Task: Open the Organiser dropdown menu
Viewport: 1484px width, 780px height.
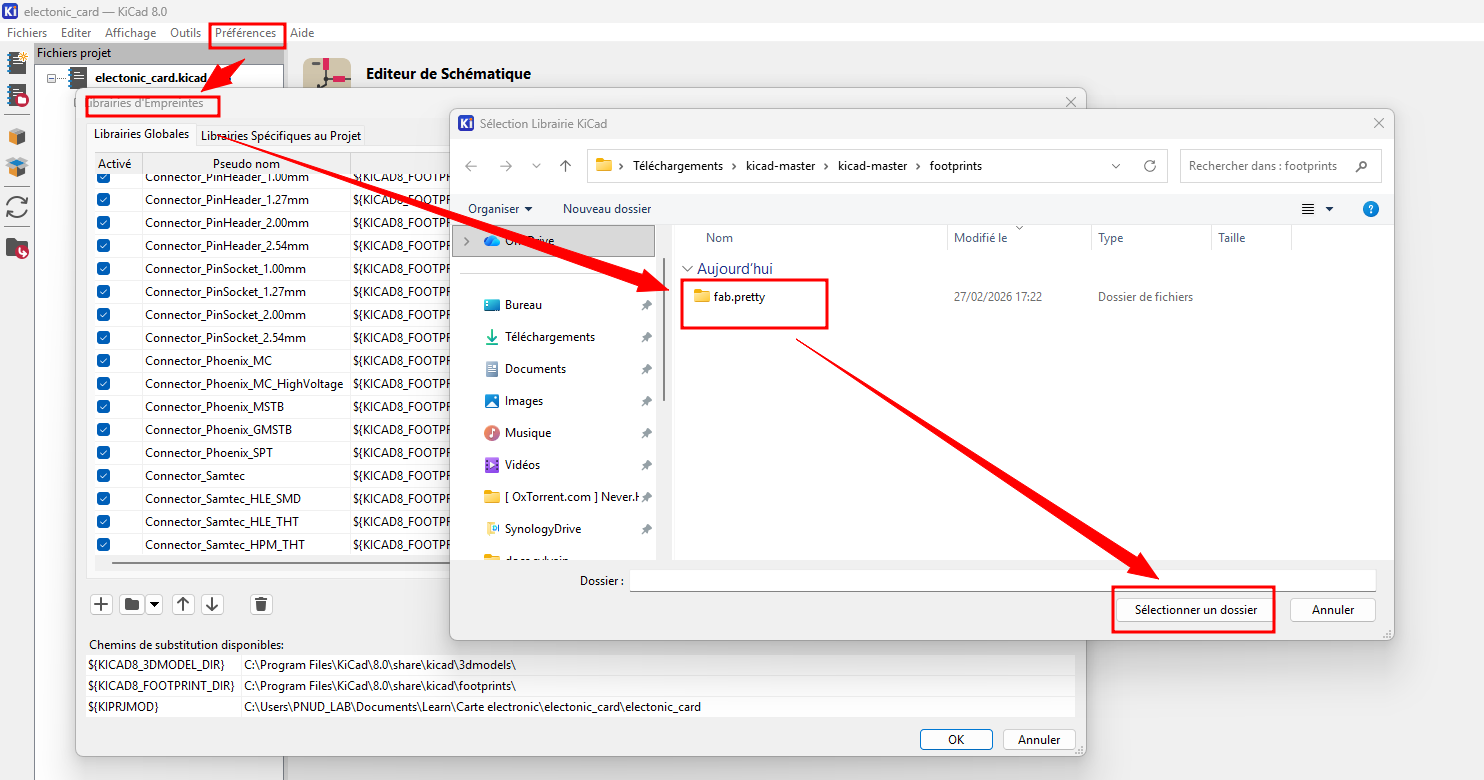Action: pyautogui.click(x=500, y=209)
